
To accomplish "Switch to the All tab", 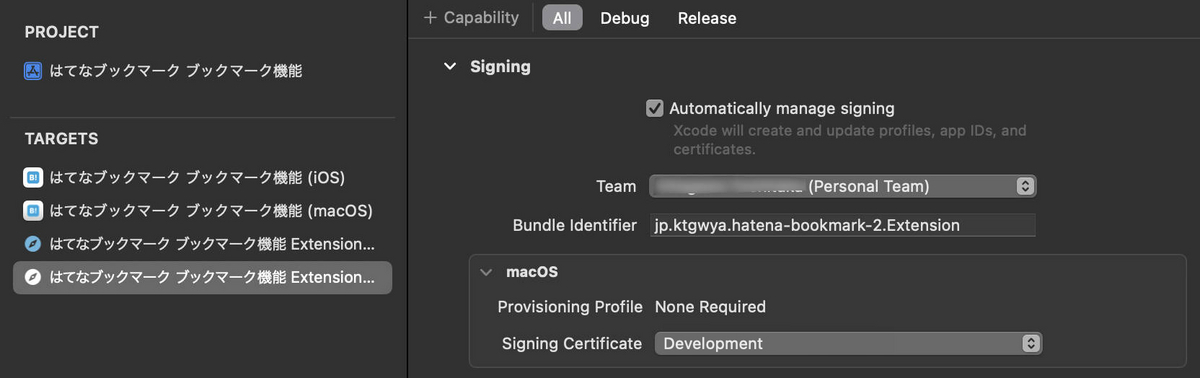I will point(562,18).
